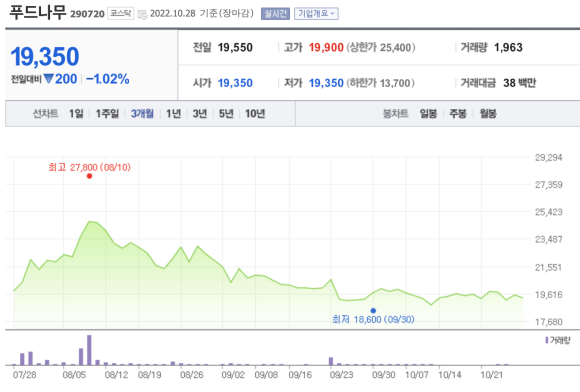The image size is (580, 392).
Task: Open the 기업개요 dropdown
Action: pyautogui.click(x=316, y=14)
